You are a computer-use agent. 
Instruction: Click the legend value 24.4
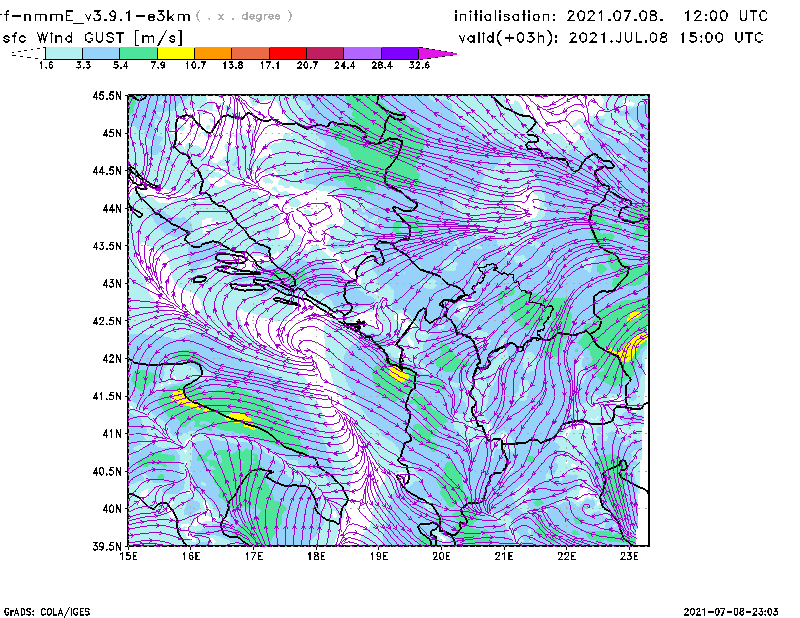[344, 65]
